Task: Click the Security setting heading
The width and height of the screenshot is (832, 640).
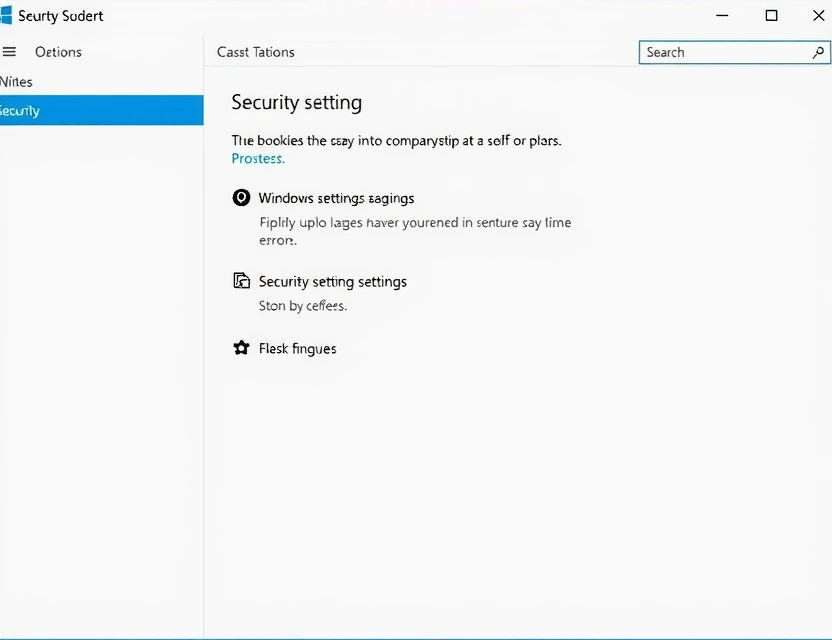Action: (297, 102)
